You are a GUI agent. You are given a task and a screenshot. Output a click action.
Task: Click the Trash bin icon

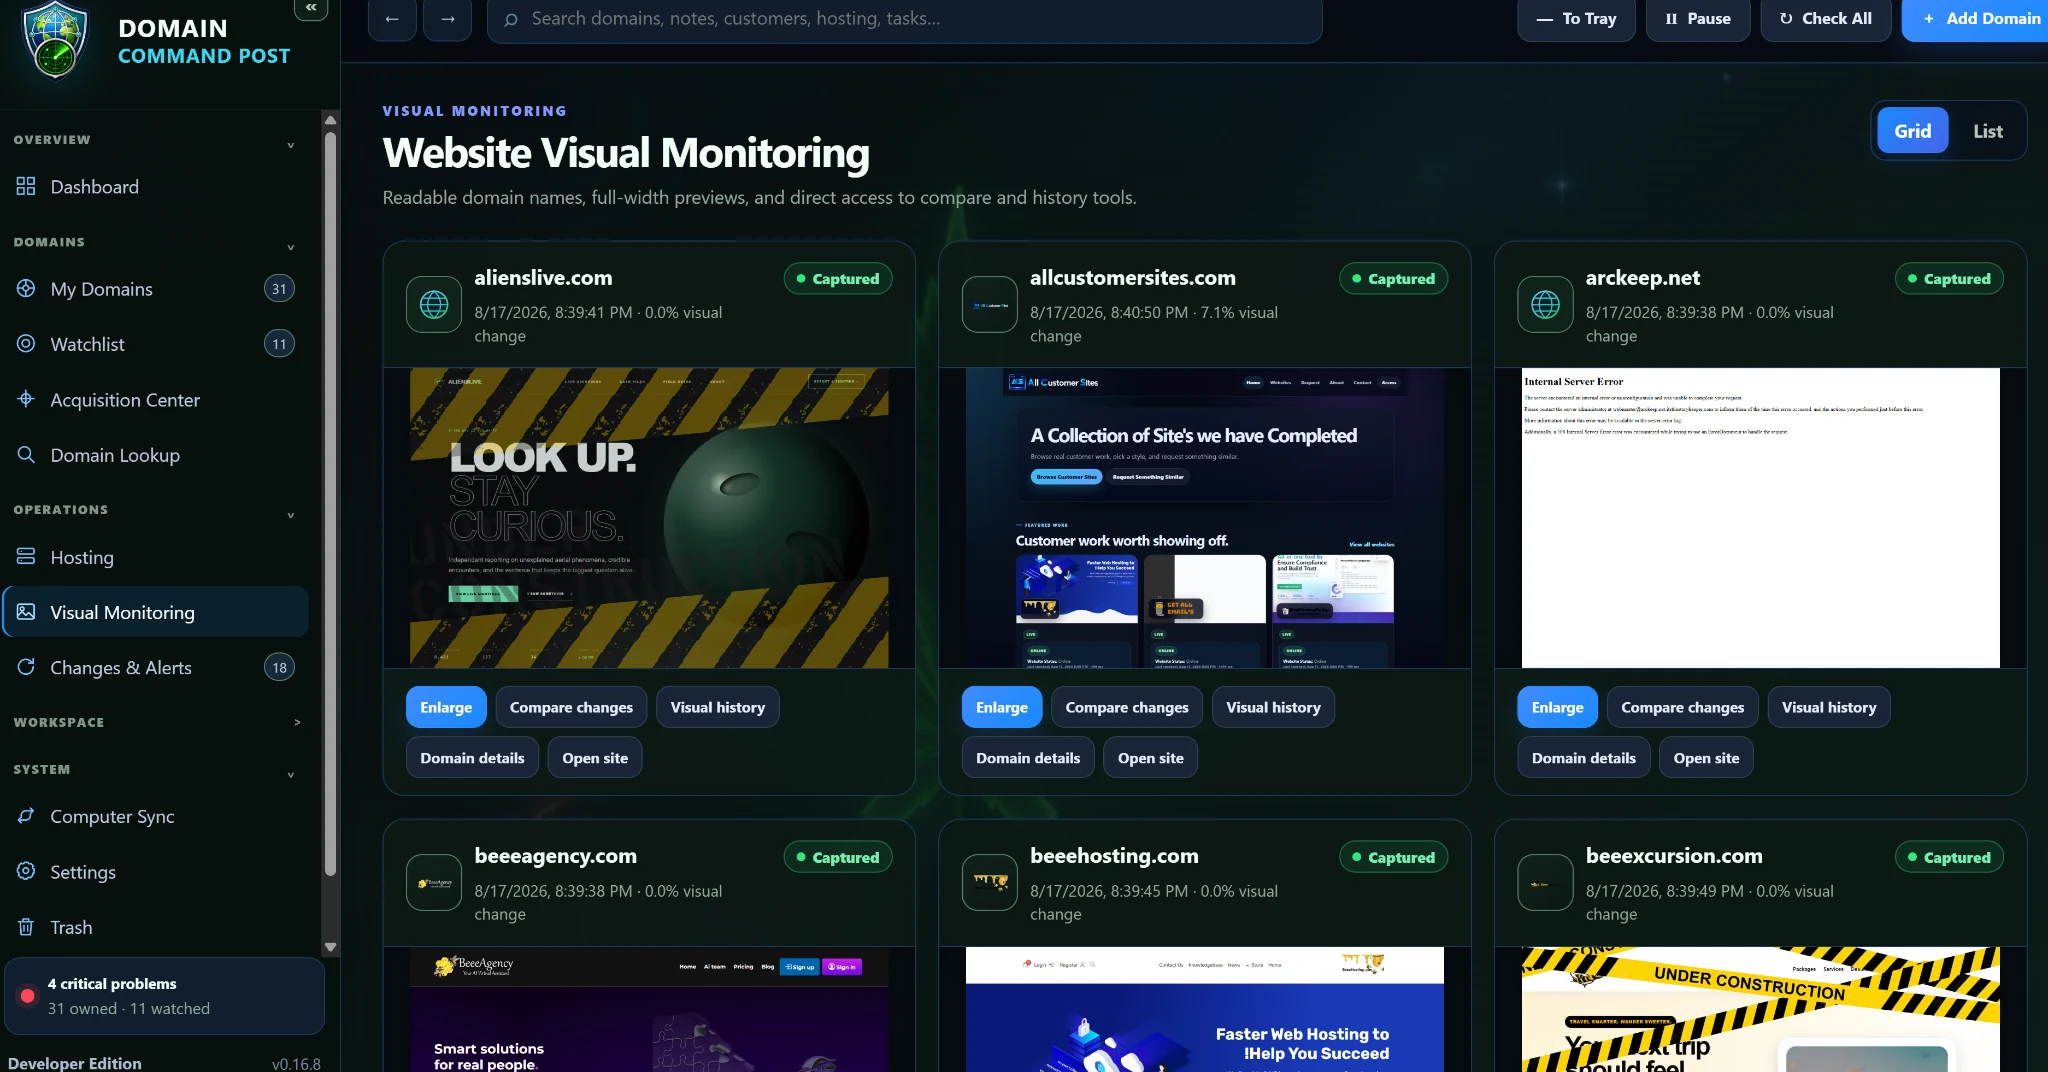[x=26, y=926]
